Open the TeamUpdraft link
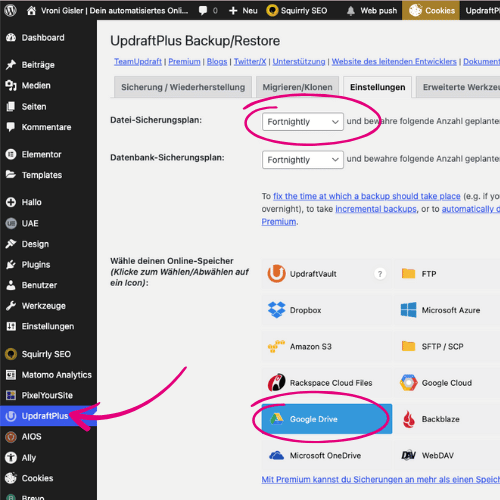Image resolution: width=500 pixels, height=500 pixels. pos(138,62)
